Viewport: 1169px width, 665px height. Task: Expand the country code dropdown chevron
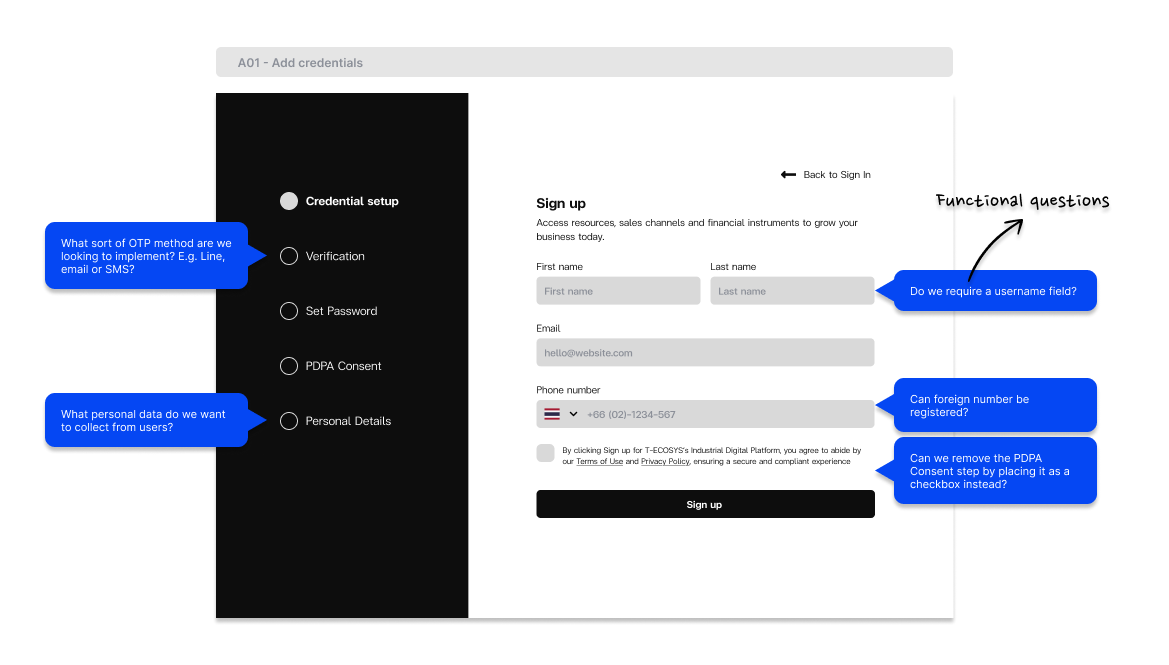[x=574, y=414]
